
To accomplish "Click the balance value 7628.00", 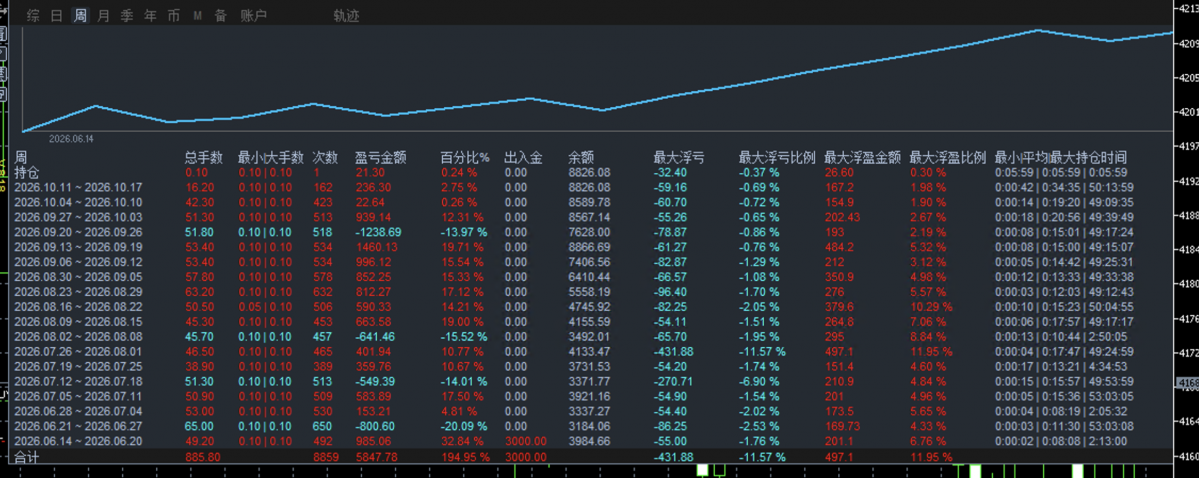I will (x=589, y=232).
